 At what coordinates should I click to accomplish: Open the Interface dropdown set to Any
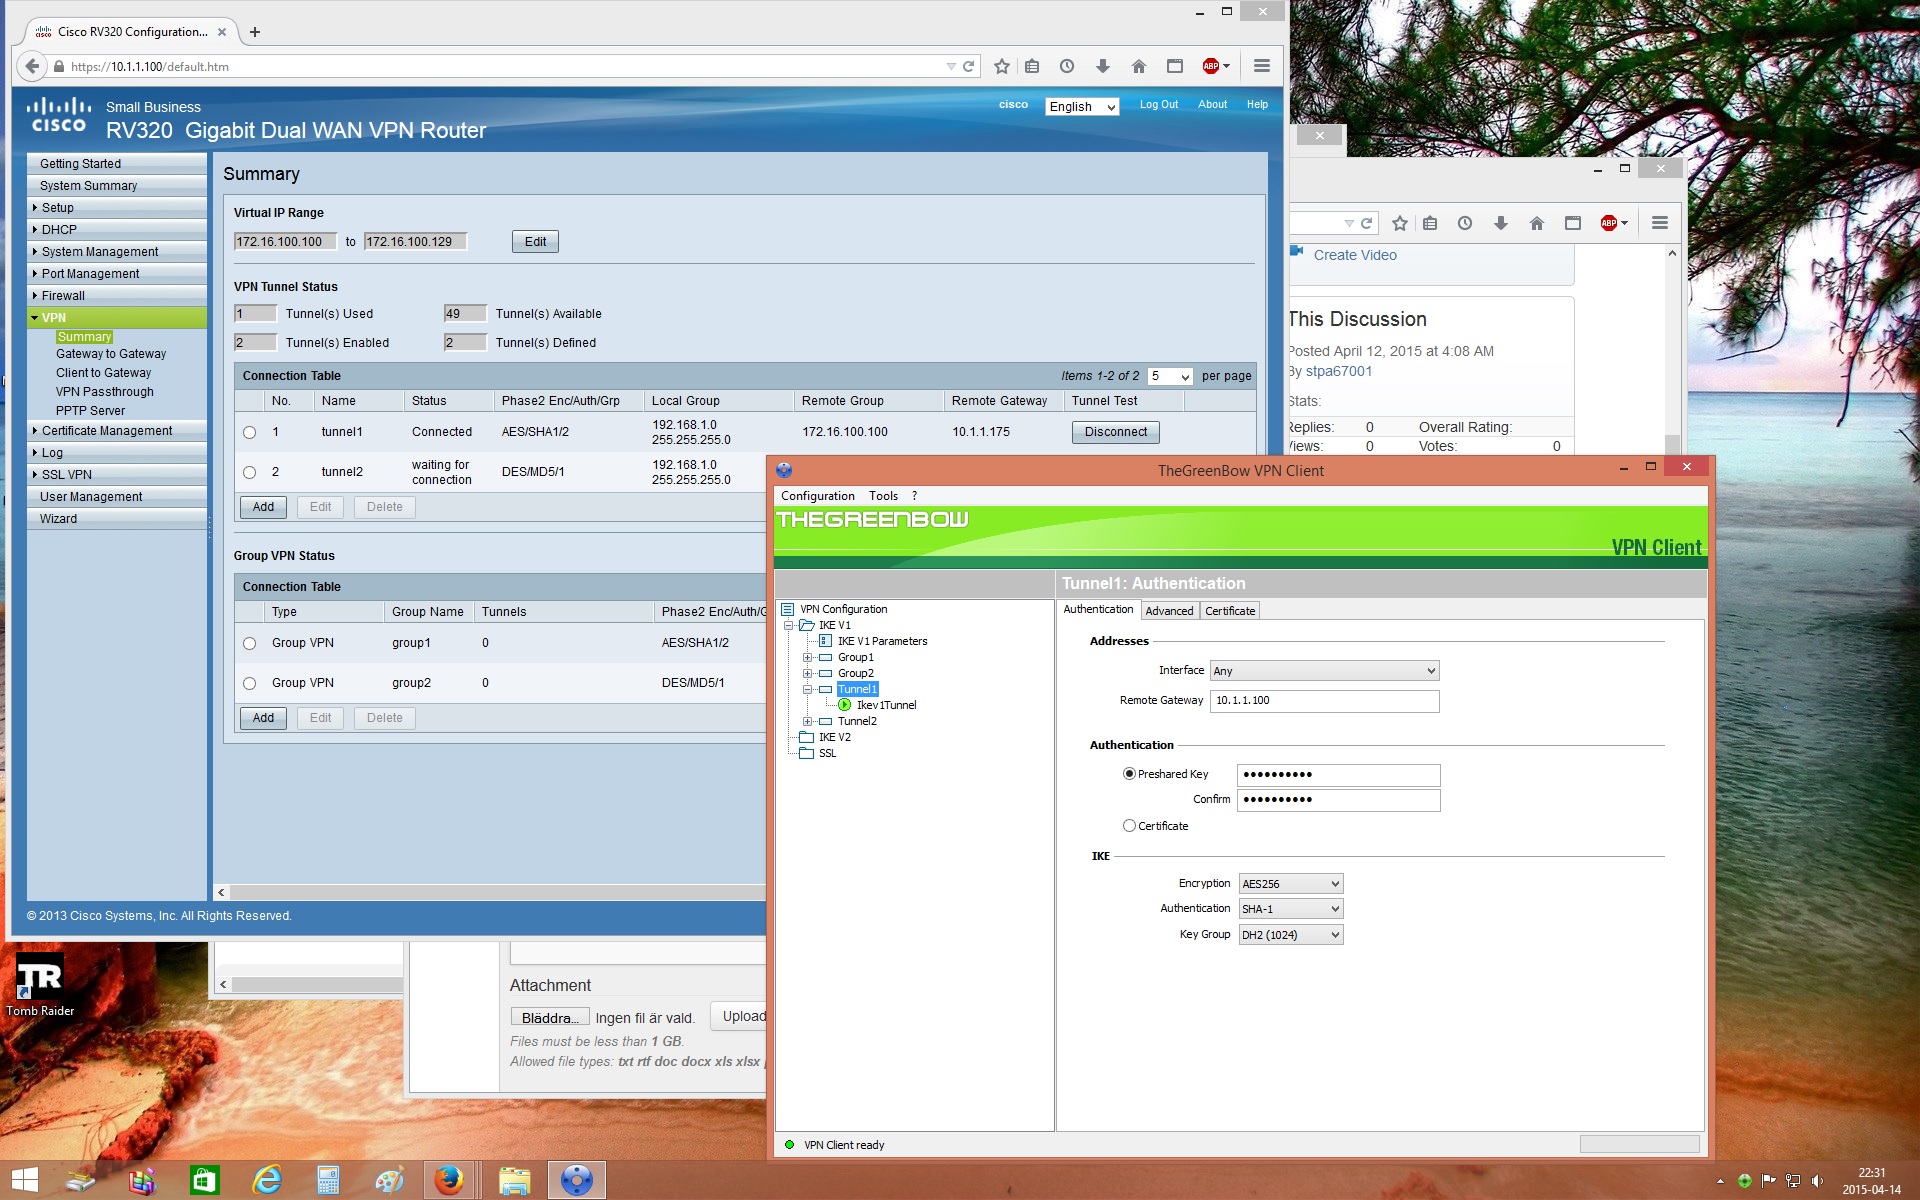tap(1325, 671)
